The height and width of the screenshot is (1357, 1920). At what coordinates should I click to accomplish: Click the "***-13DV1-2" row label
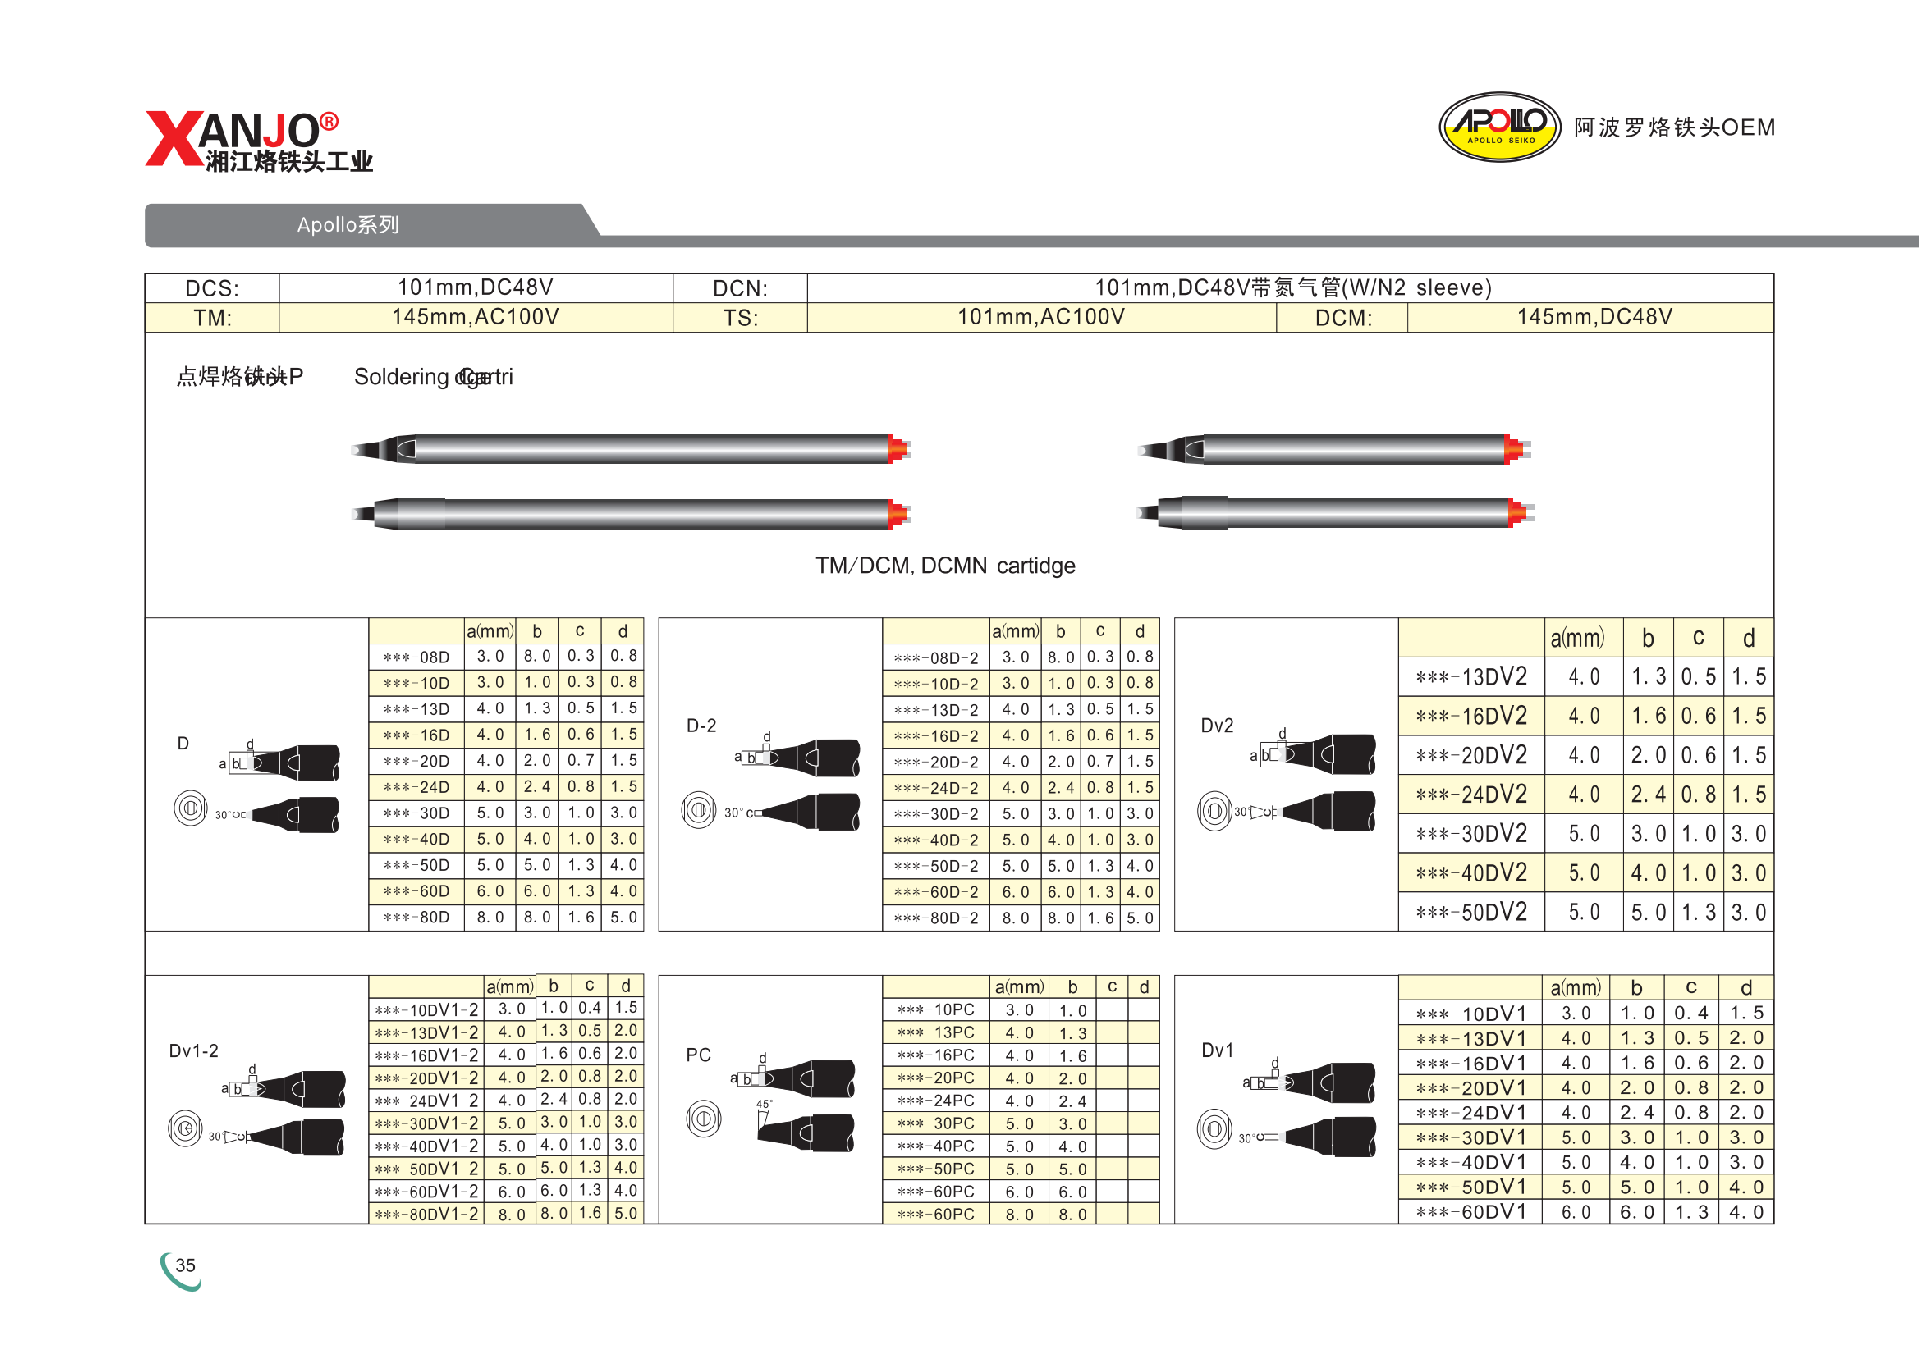click(x=427, y=1033)
